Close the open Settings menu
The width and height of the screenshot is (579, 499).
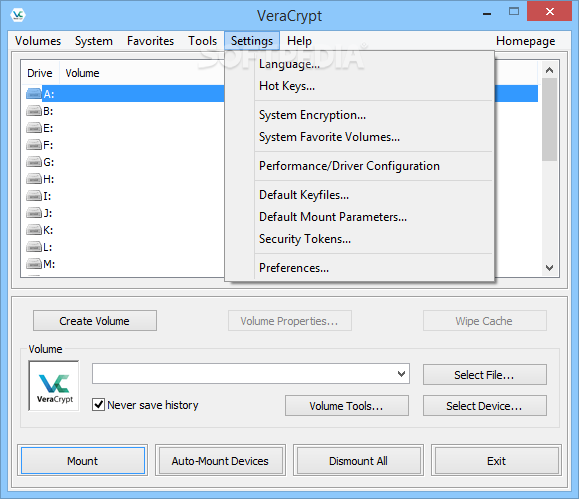pos(252,41)
